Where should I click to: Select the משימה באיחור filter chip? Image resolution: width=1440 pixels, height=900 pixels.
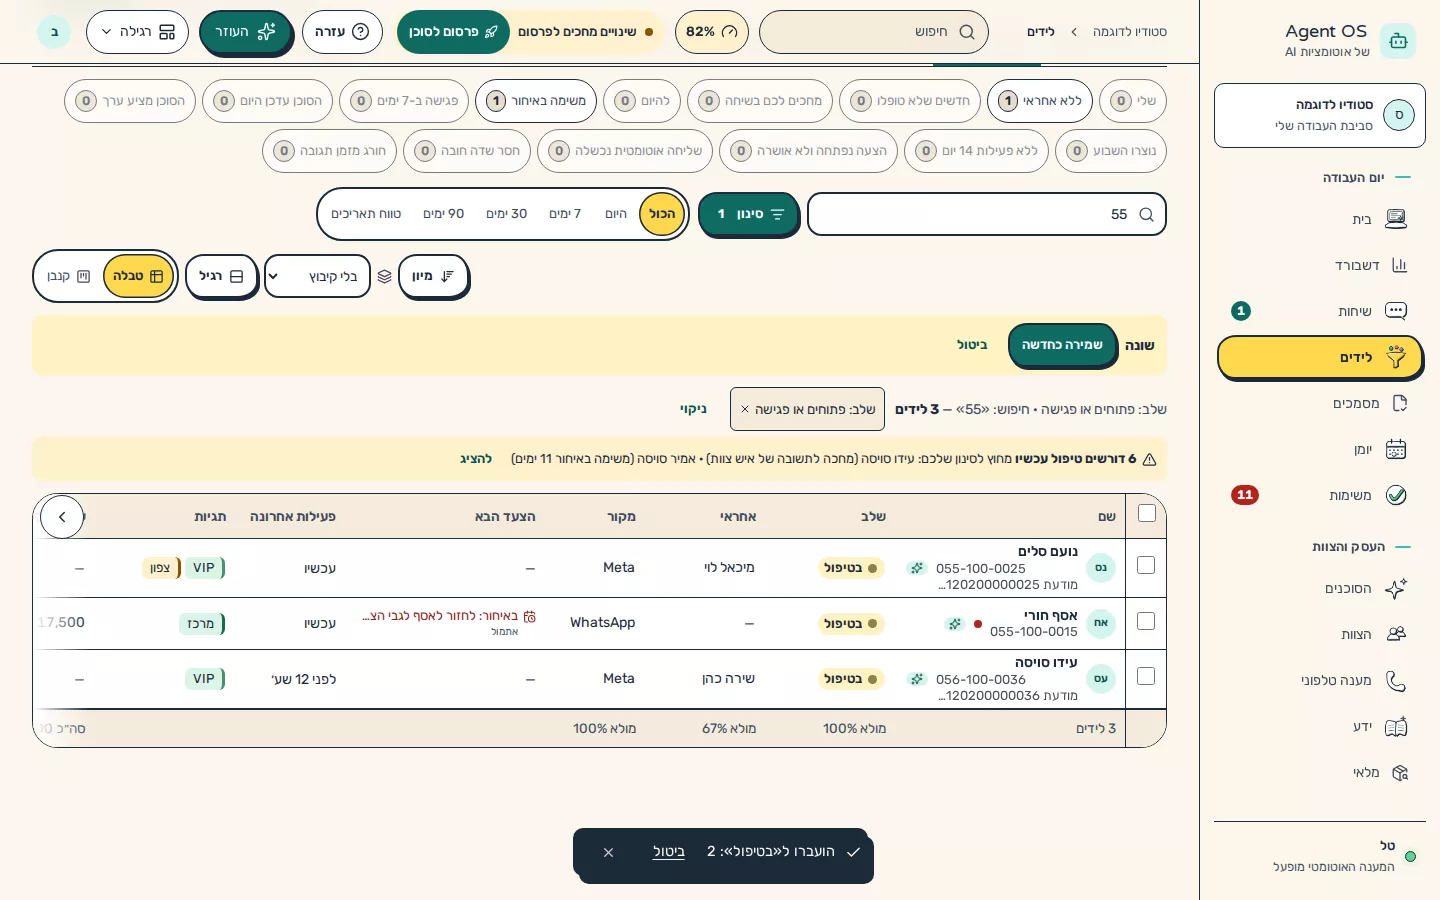[536, 101]
